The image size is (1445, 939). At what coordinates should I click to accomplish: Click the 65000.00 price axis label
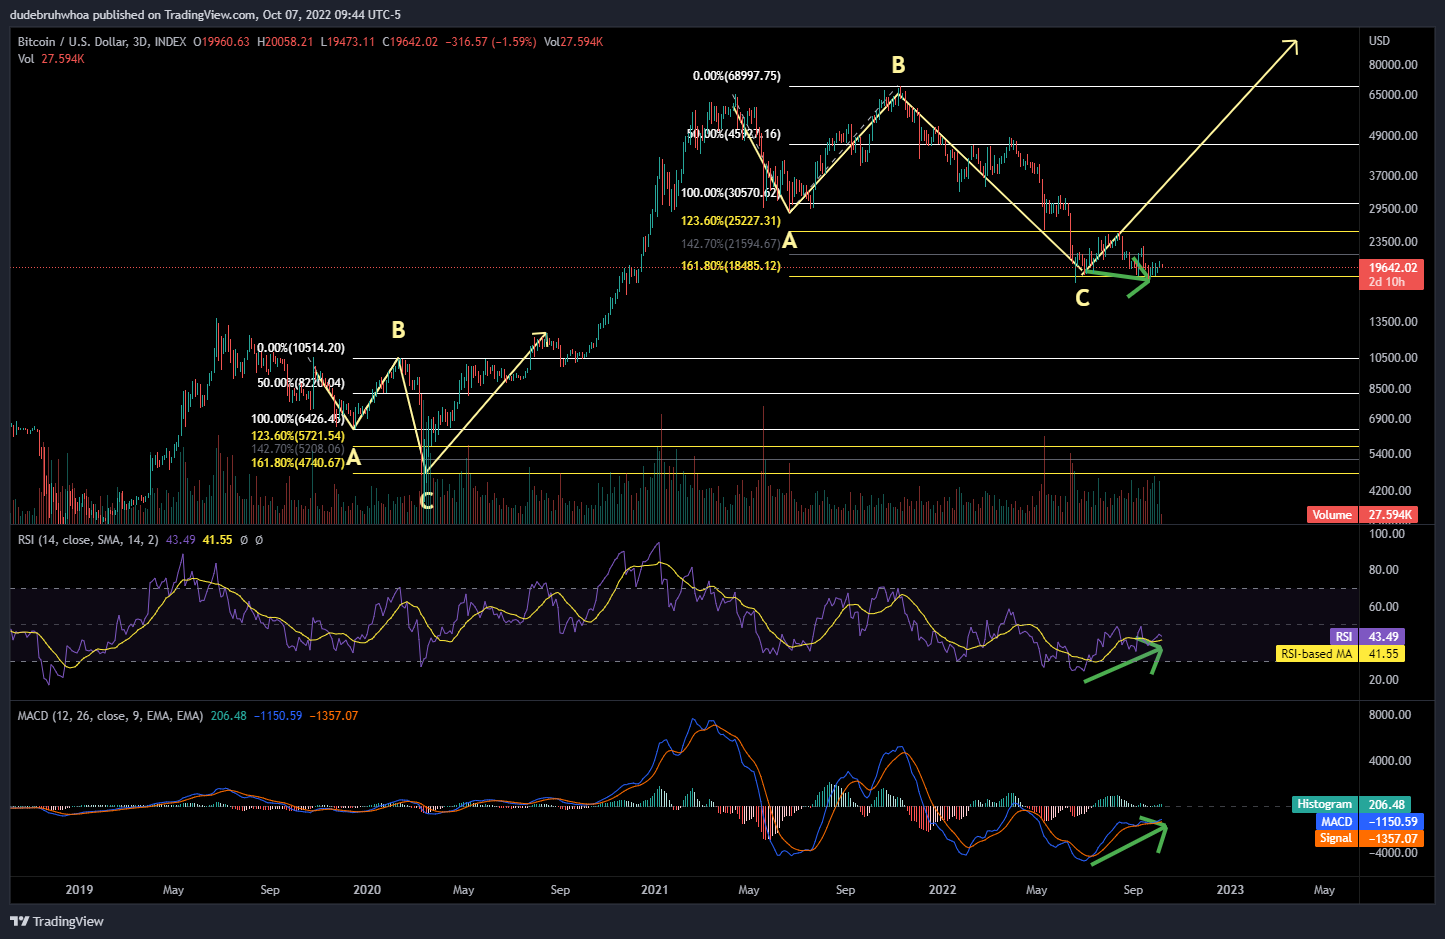pos(1393,95)
